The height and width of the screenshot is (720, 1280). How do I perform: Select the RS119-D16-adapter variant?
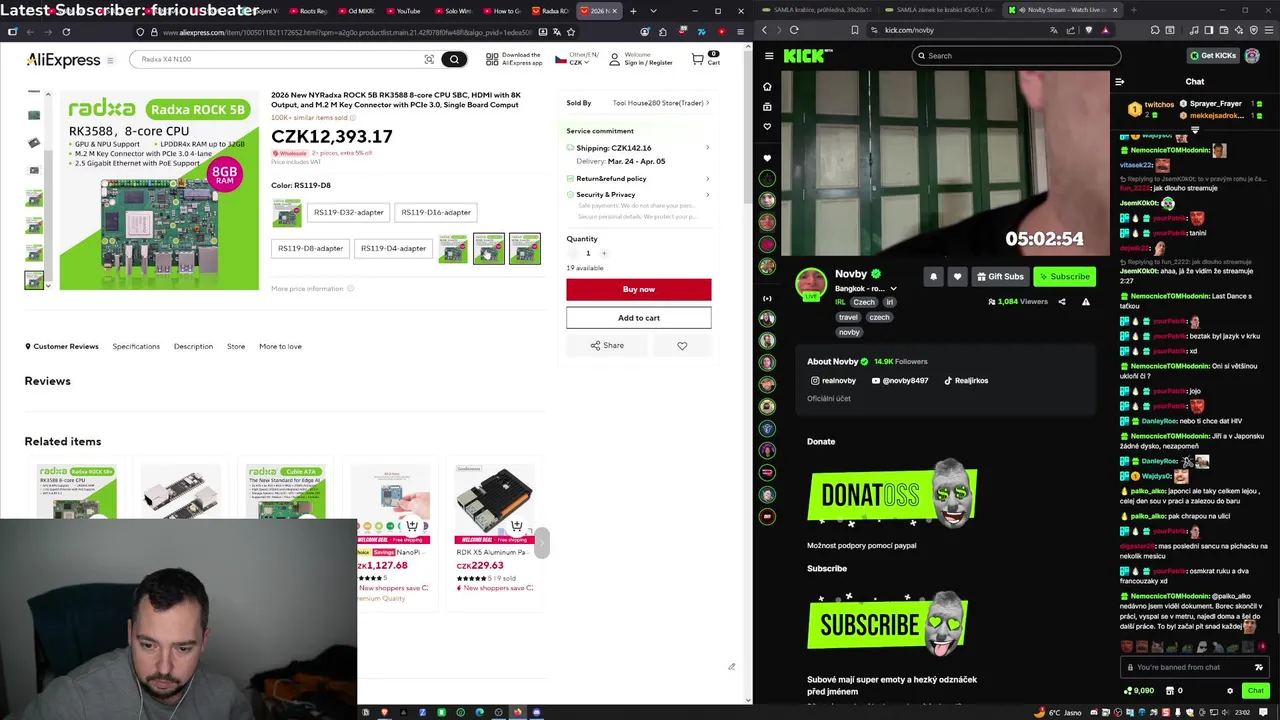436,212
